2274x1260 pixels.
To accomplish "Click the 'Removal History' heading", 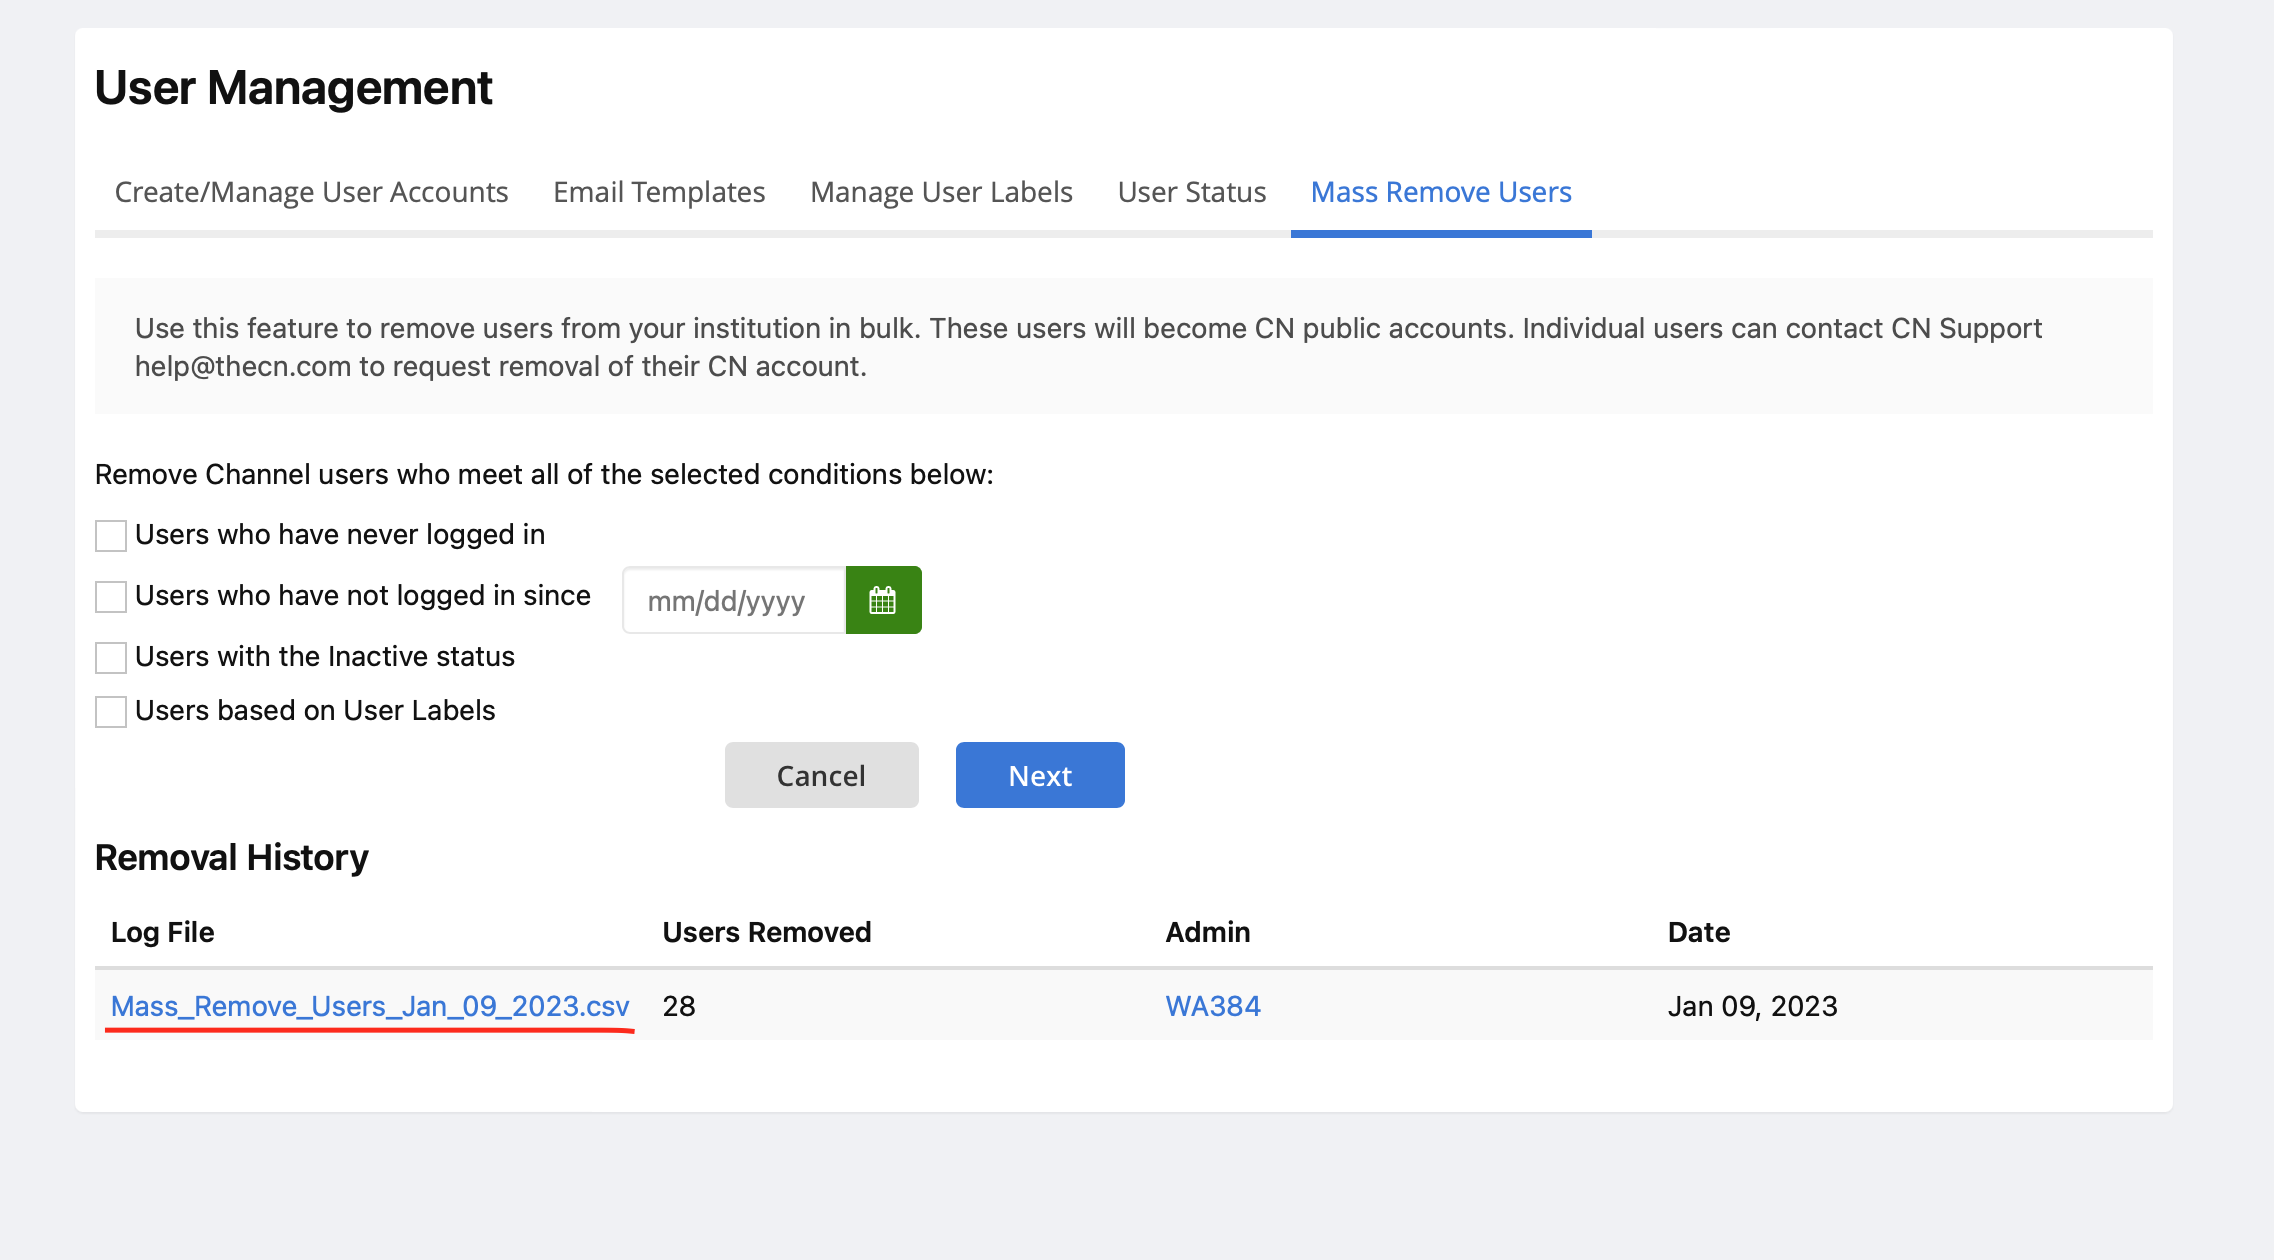I will click(x=232, y=858).
